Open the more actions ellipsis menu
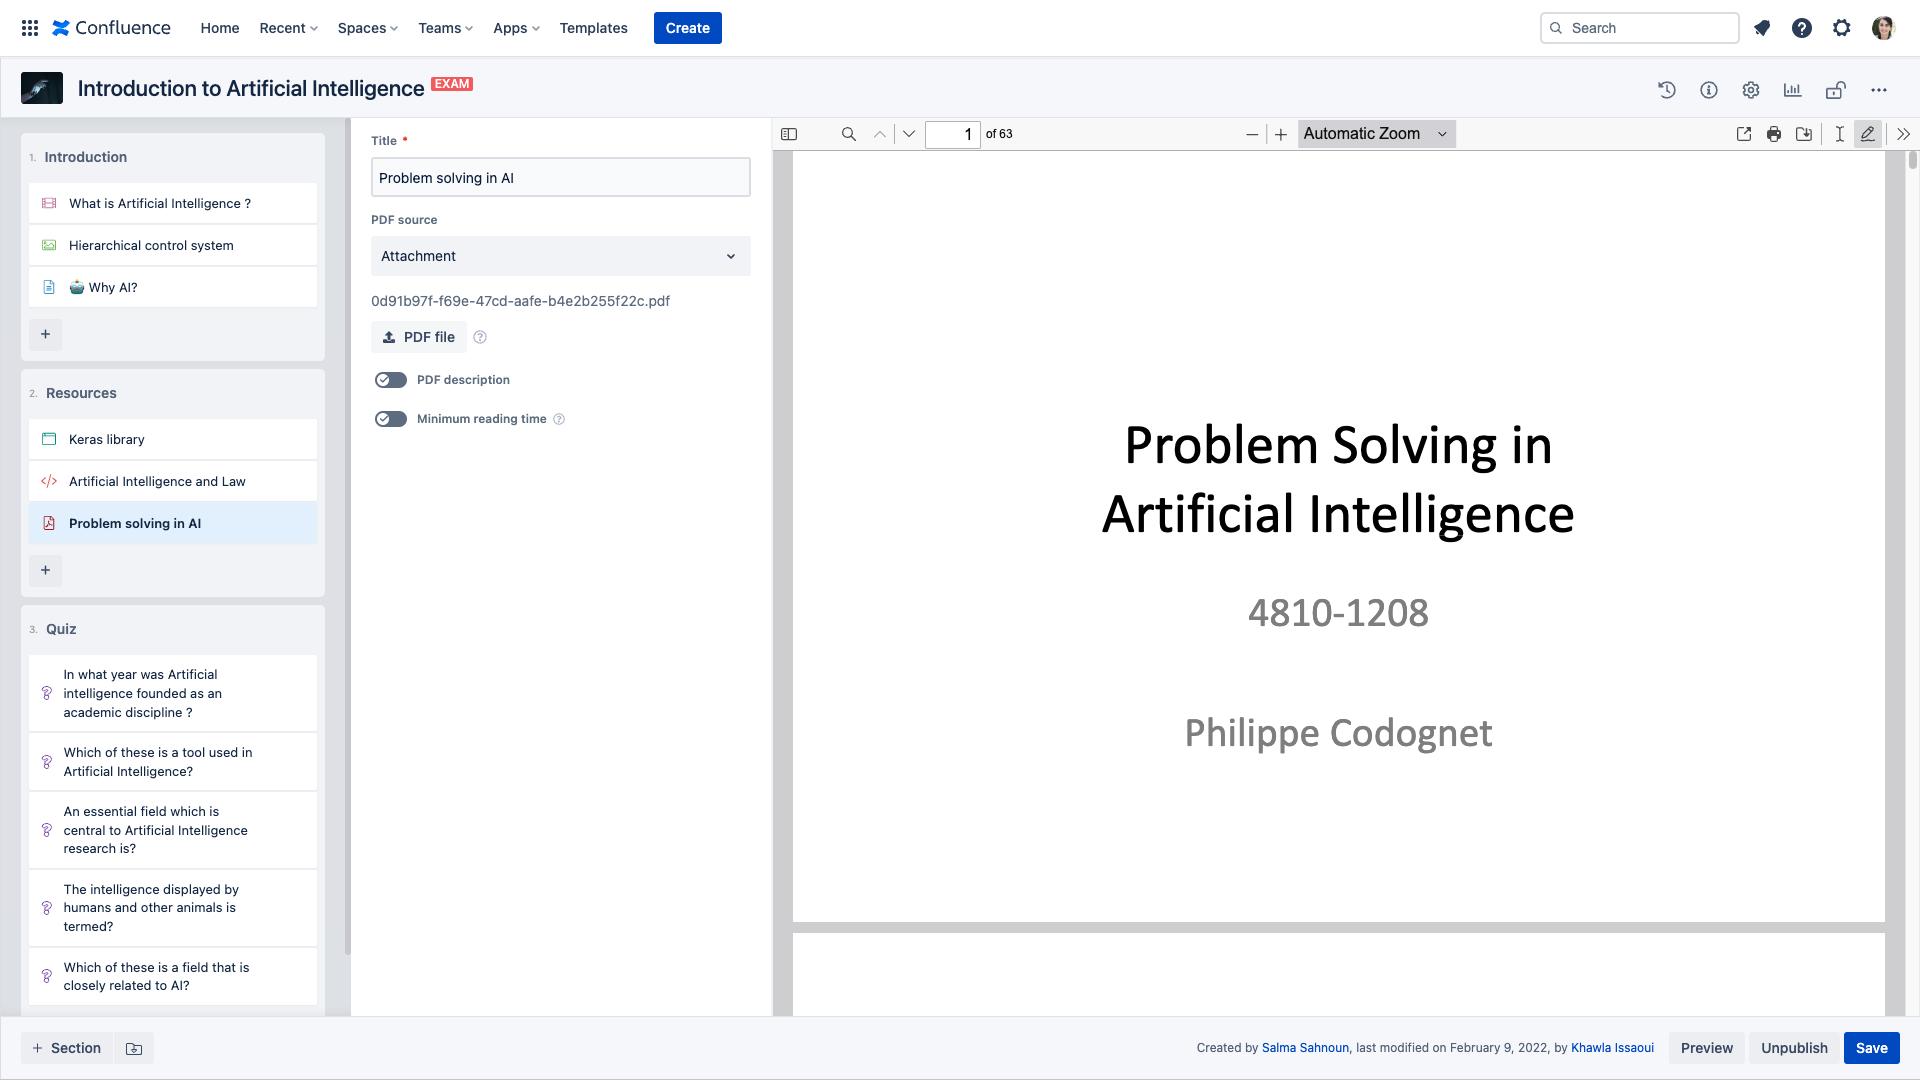Screen dimensions: 1920x1080 click(x=1879, y=90)
